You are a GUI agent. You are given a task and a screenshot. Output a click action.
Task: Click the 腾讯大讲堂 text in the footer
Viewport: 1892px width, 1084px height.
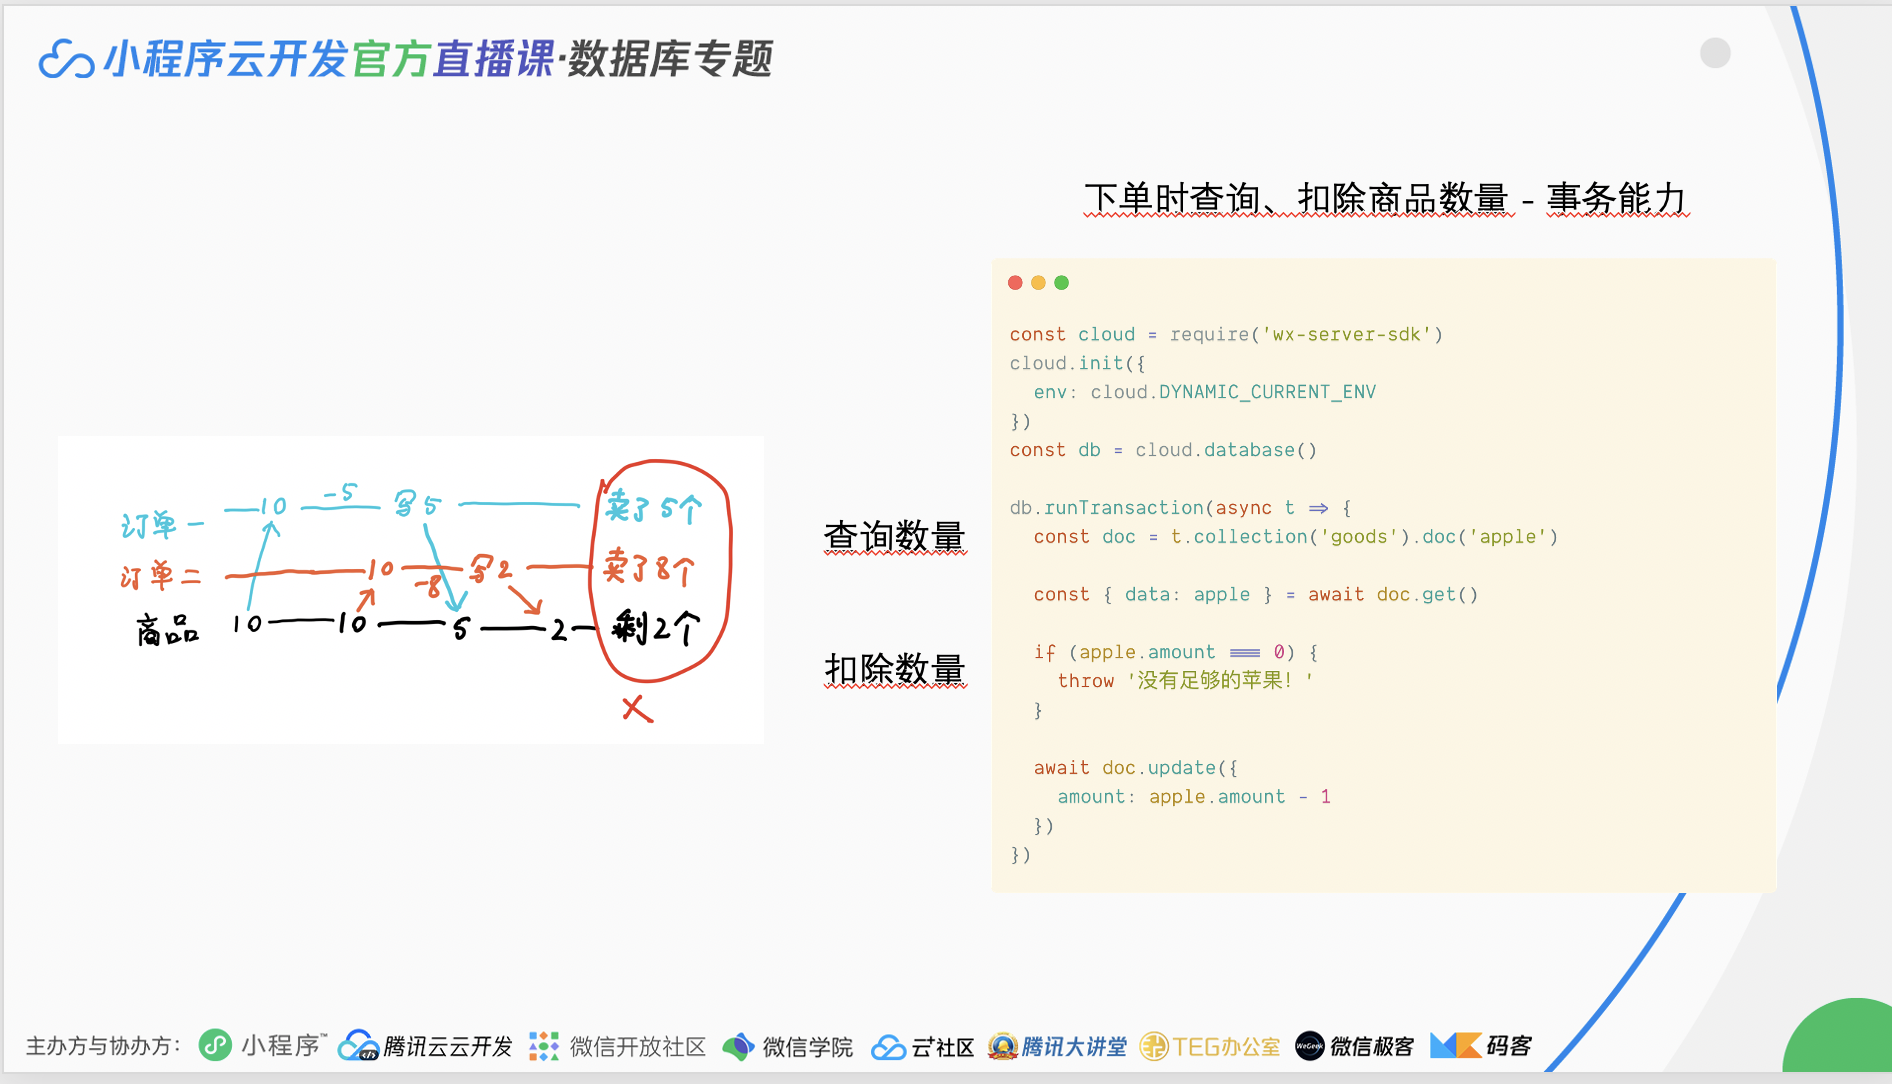(1074, 1046)
